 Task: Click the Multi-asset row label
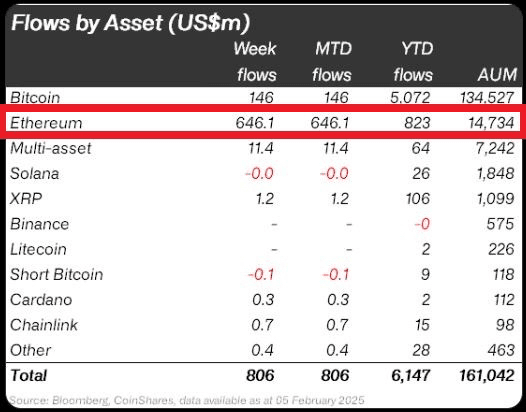pos(51,148)
